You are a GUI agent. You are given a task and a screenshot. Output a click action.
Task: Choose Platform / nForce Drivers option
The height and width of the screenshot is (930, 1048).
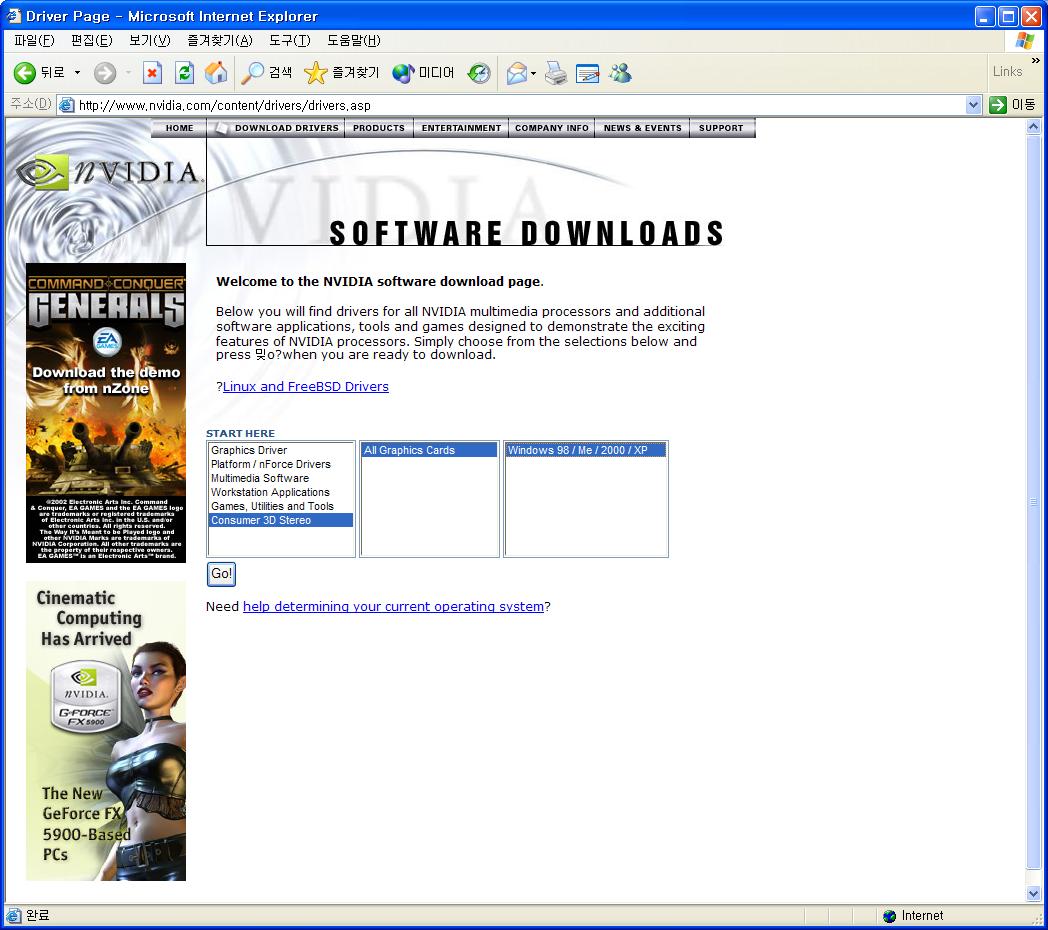(270, 464)
